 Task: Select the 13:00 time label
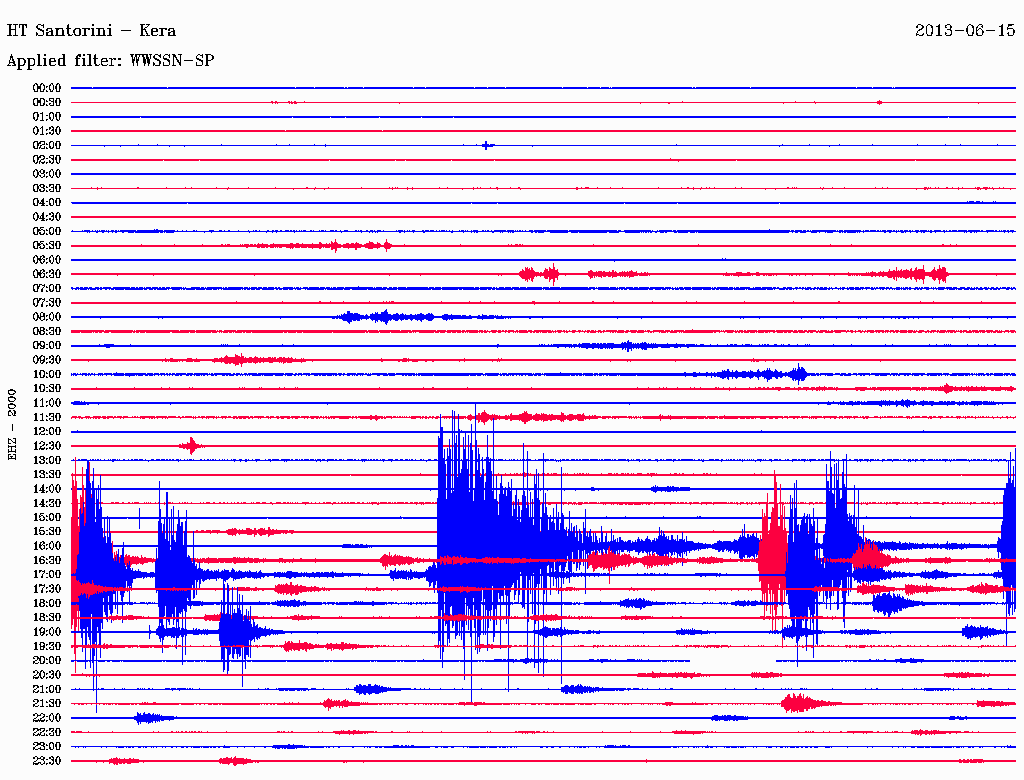47,461
